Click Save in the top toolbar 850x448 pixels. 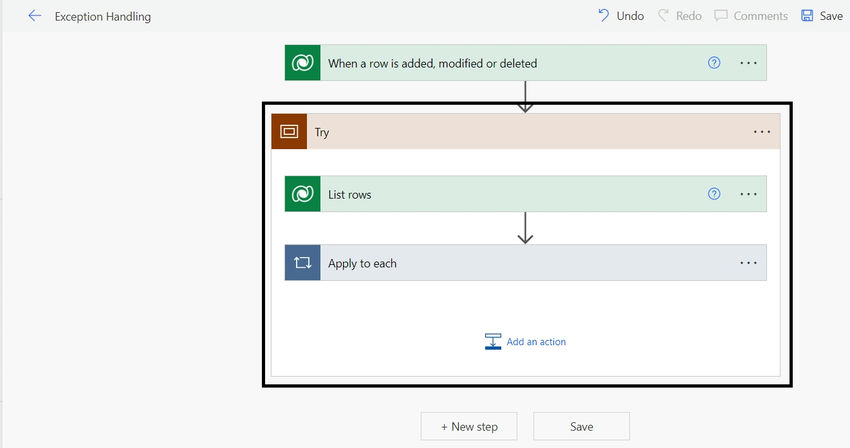click(x=822, y=16)
